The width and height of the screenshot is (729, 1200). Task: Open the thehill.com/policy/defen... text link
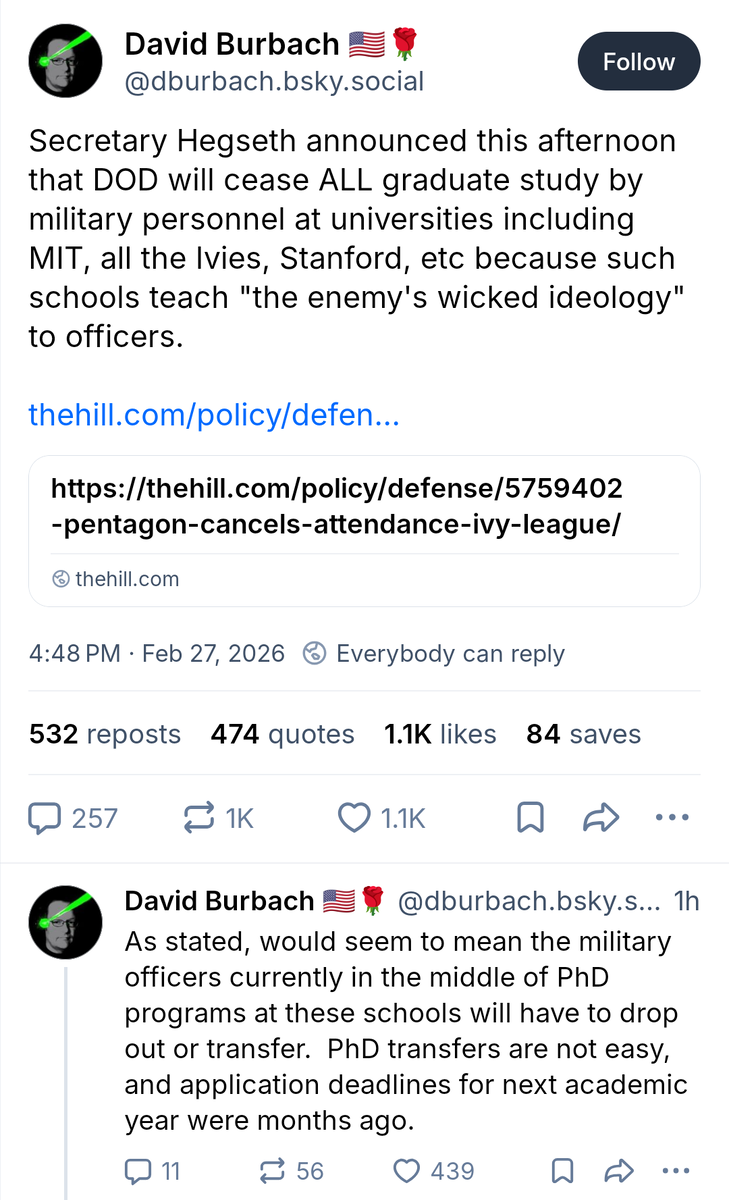click(214, 414)
